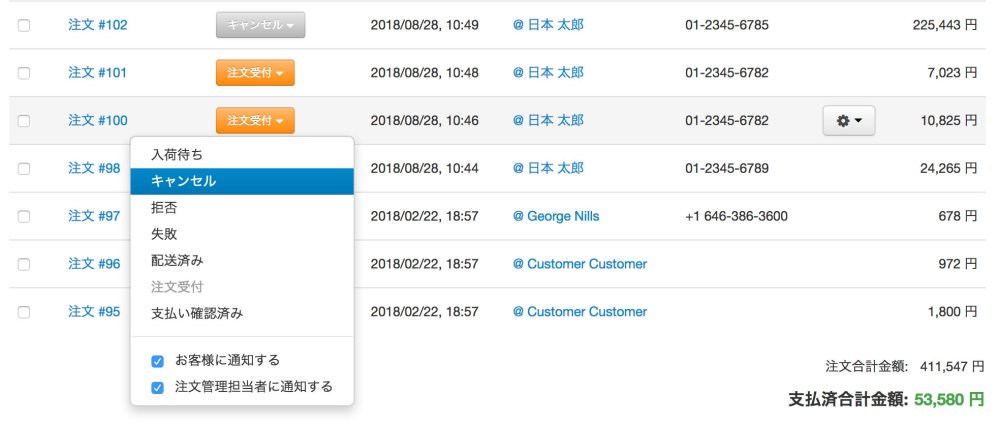Mark the order as 配送済み

(x=177, y=260)
